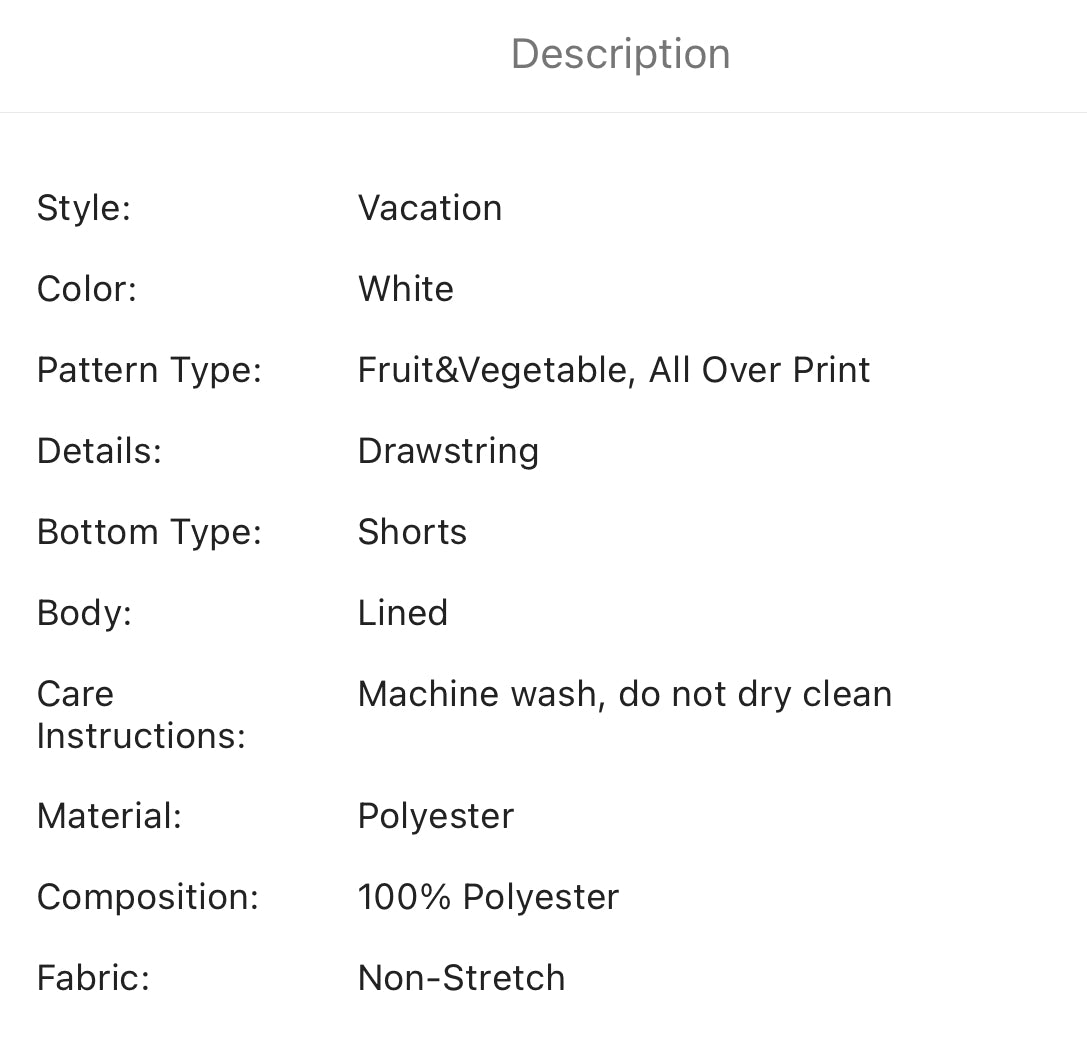Click the Material label

click(109, 816)
